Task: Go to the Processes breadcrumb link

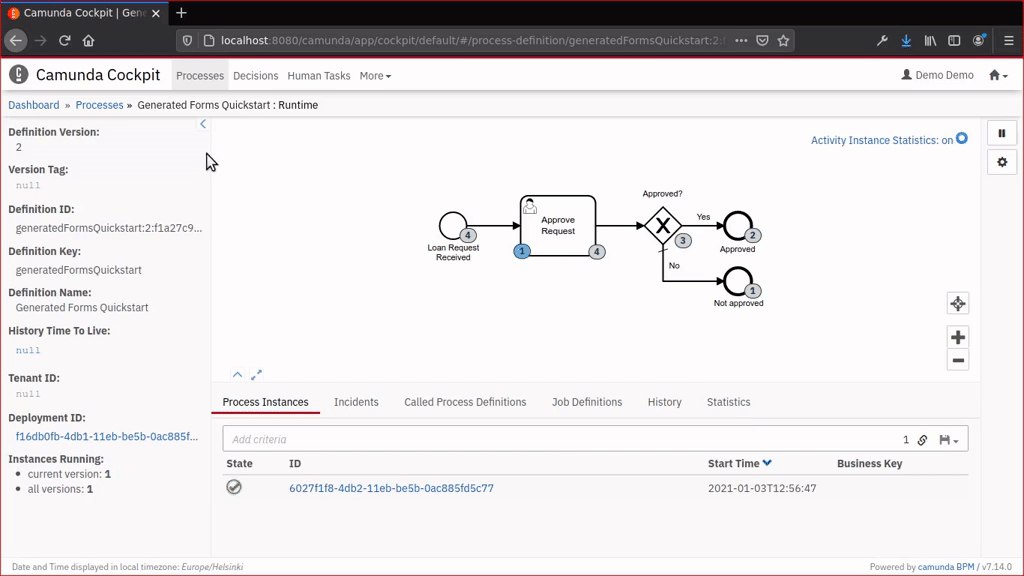Action: pos(99,105)
